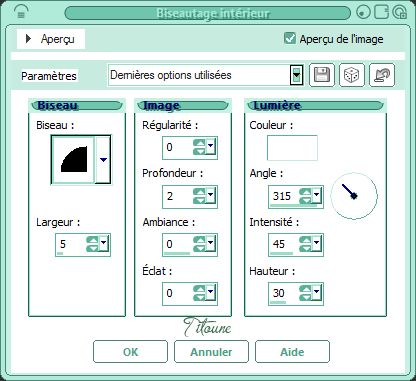Click the Angle direction dial
Screen dimensions: 416x381
[x=354, y=195]
